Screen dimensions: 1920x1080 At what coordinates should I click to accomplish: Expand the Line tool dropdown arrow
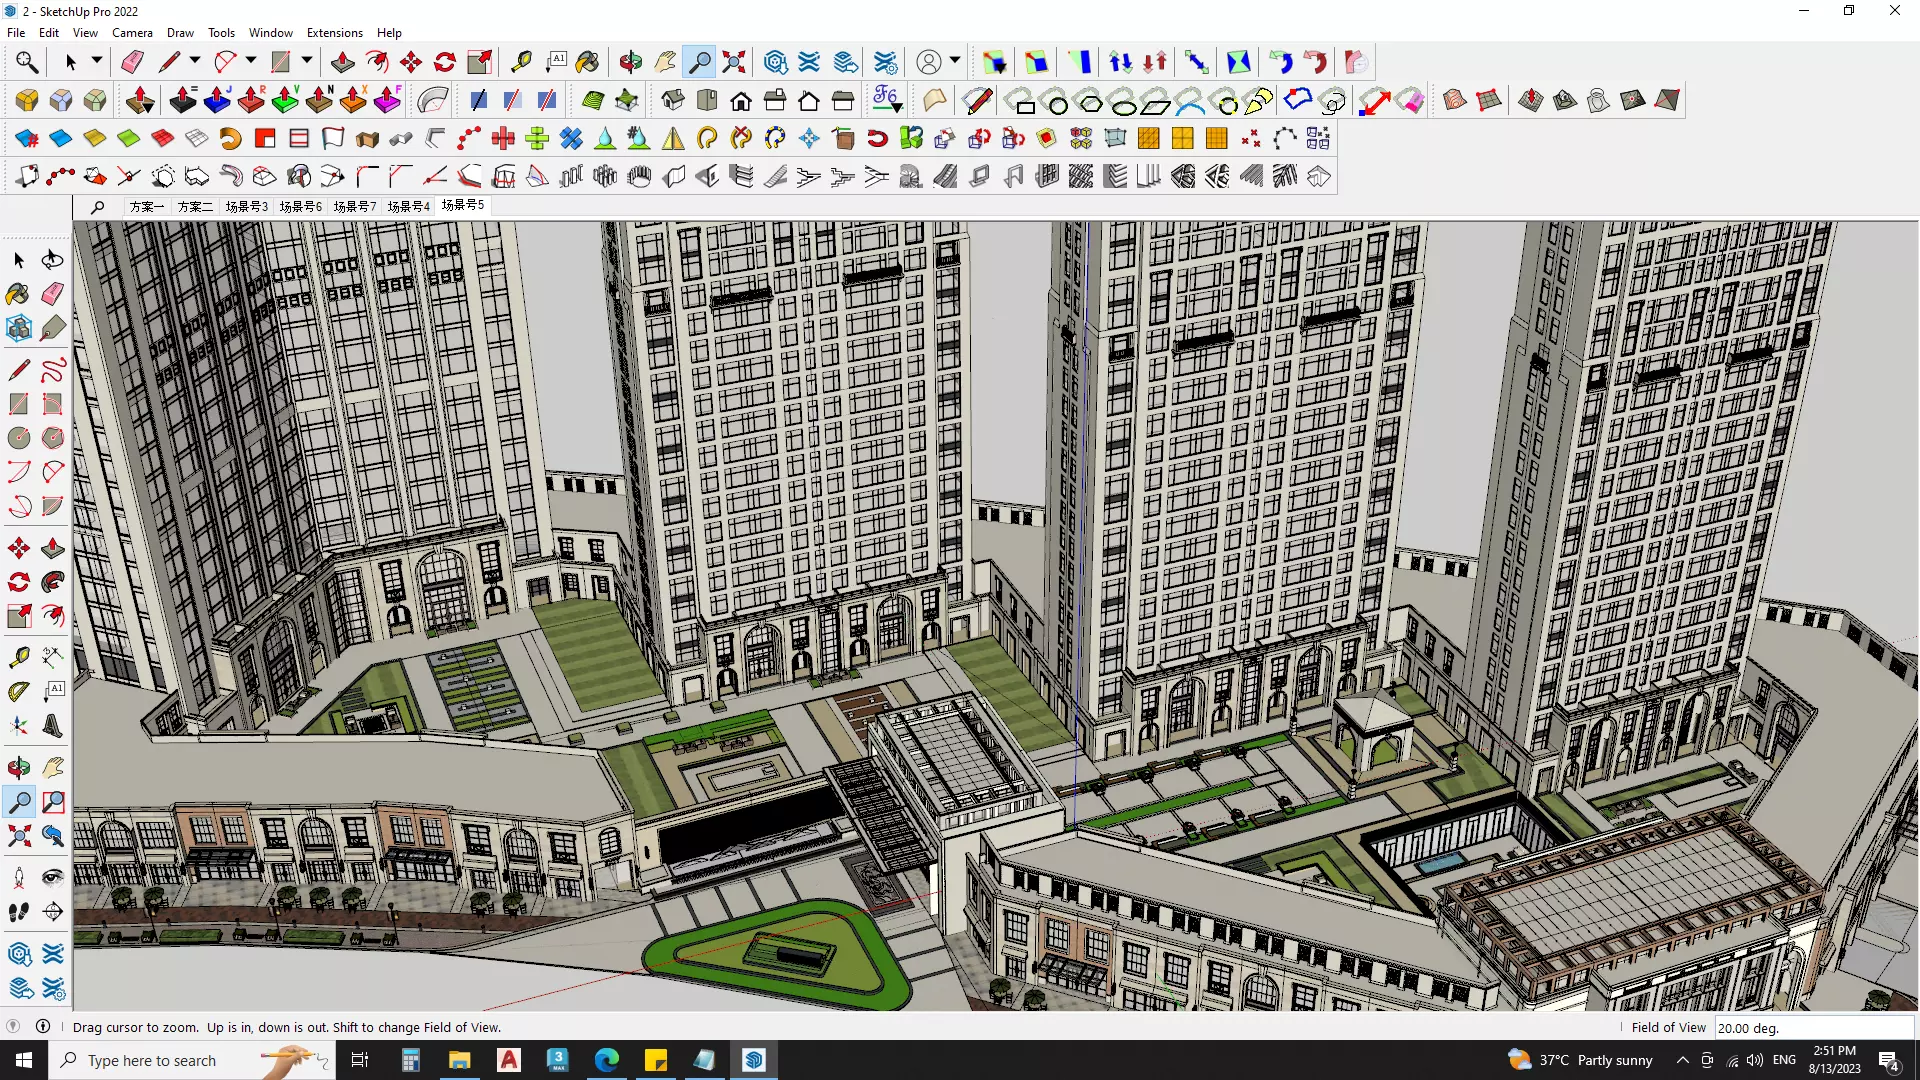point(195,61)
